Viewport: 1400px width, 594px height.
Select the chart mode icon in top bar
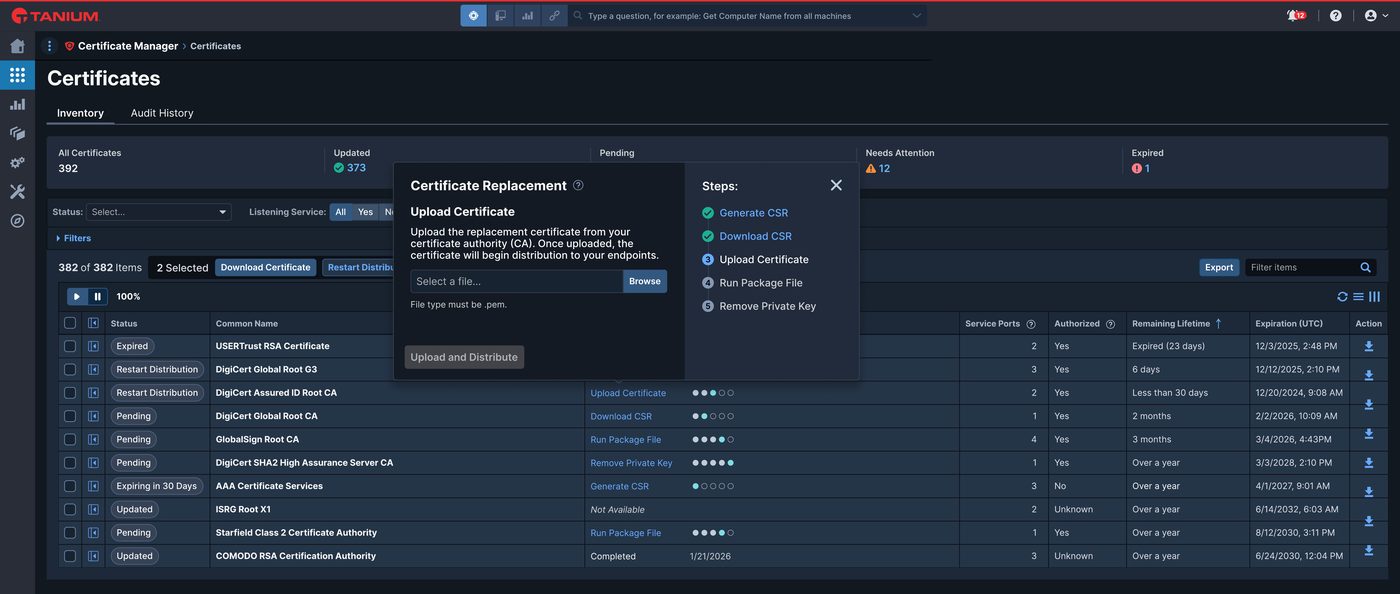coord(527,16)
